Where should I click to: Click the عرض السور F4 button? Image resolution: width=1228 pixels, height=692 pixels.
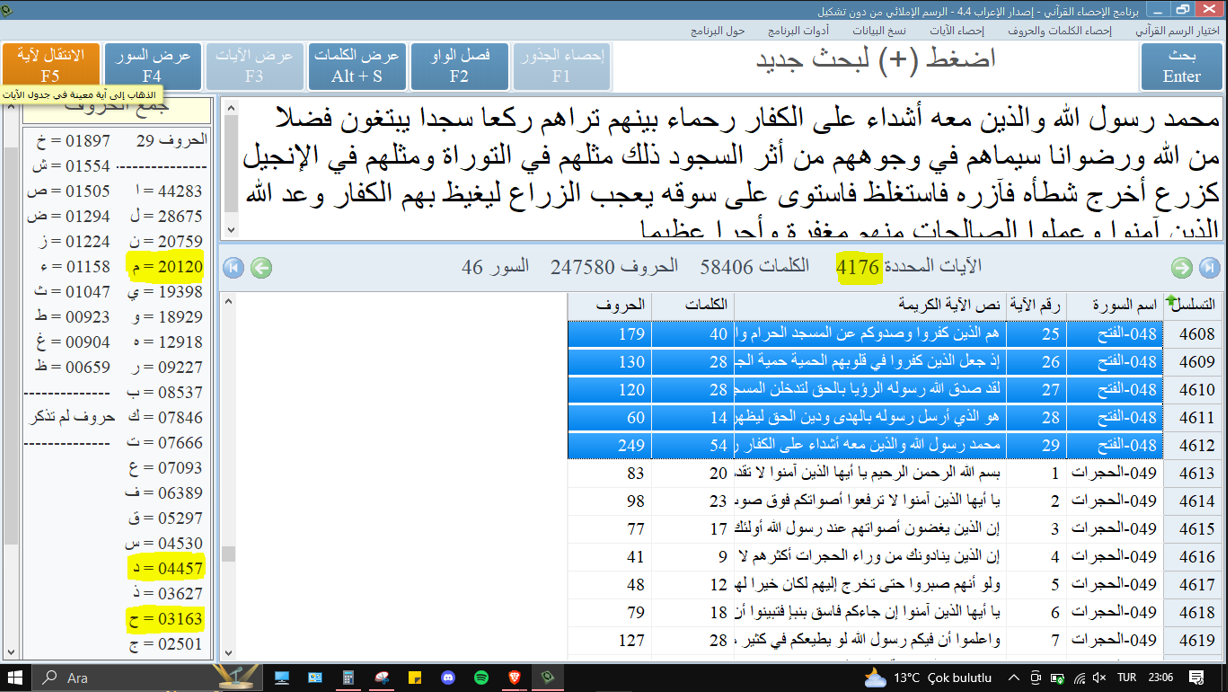click(x=152, y=66)
